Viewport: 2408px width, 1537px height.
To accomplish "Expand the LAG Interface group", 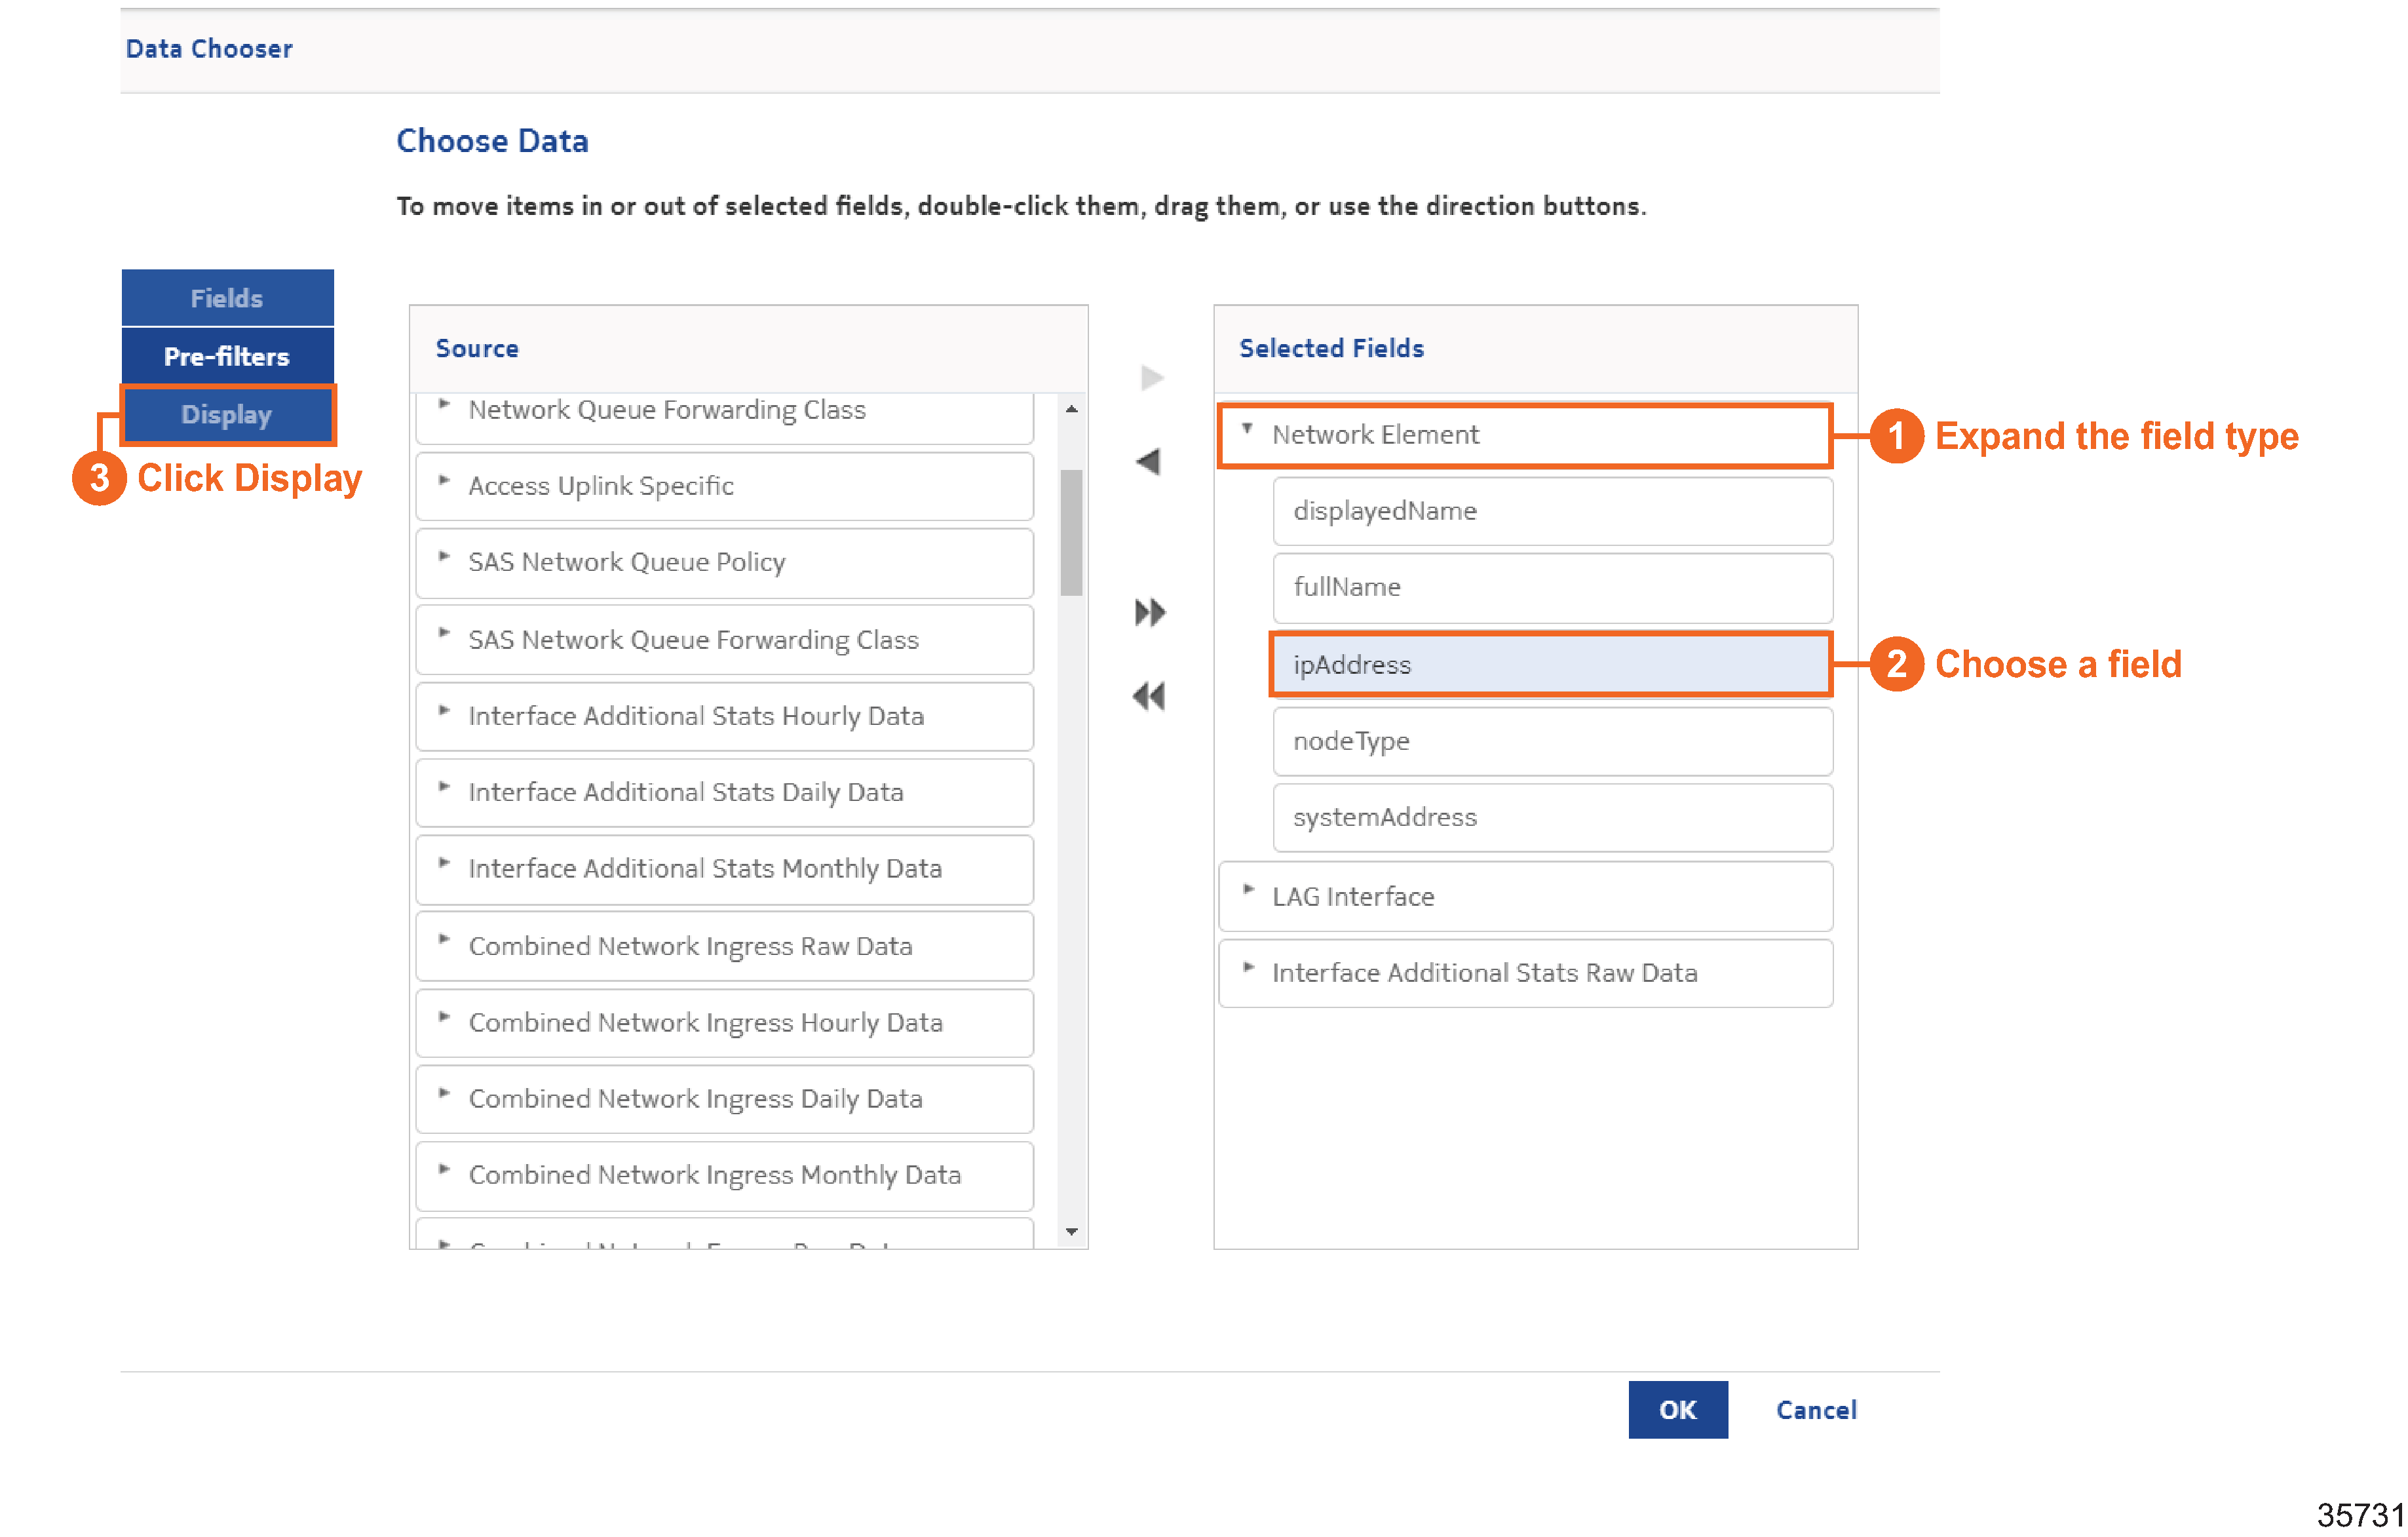I will click(x=1248, y=890).
